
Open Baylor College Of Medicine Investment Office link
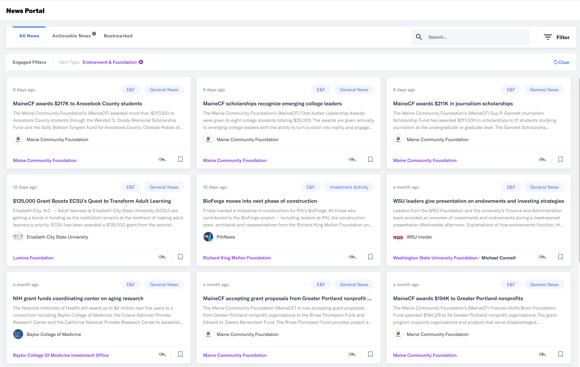coord(61,355)
